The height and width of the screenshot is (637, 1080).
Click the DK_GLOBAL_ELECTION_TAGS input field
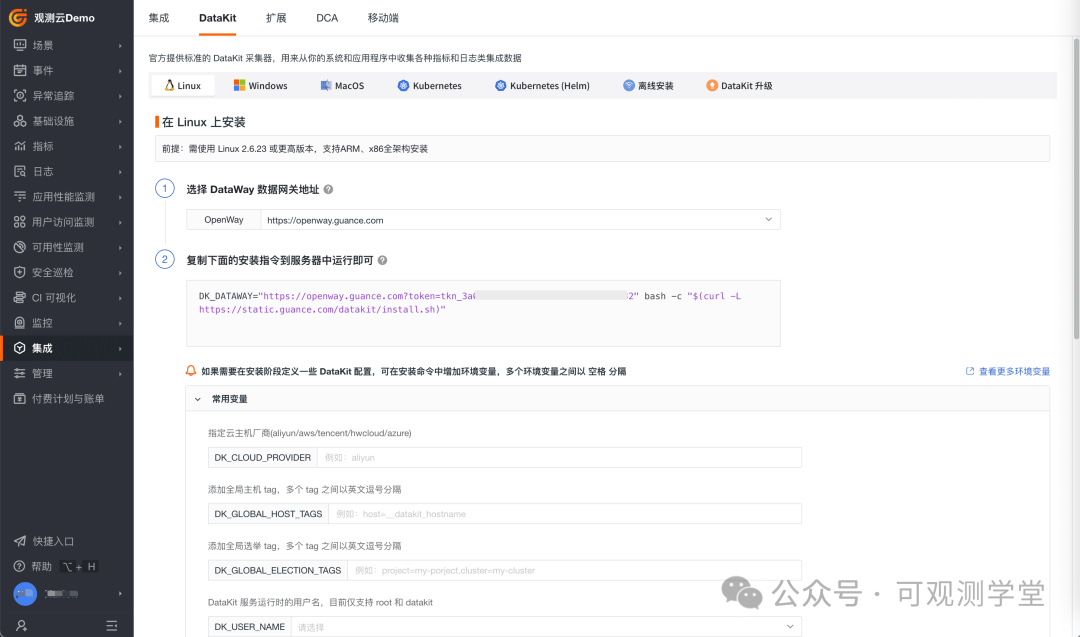[x=574, y=570]
